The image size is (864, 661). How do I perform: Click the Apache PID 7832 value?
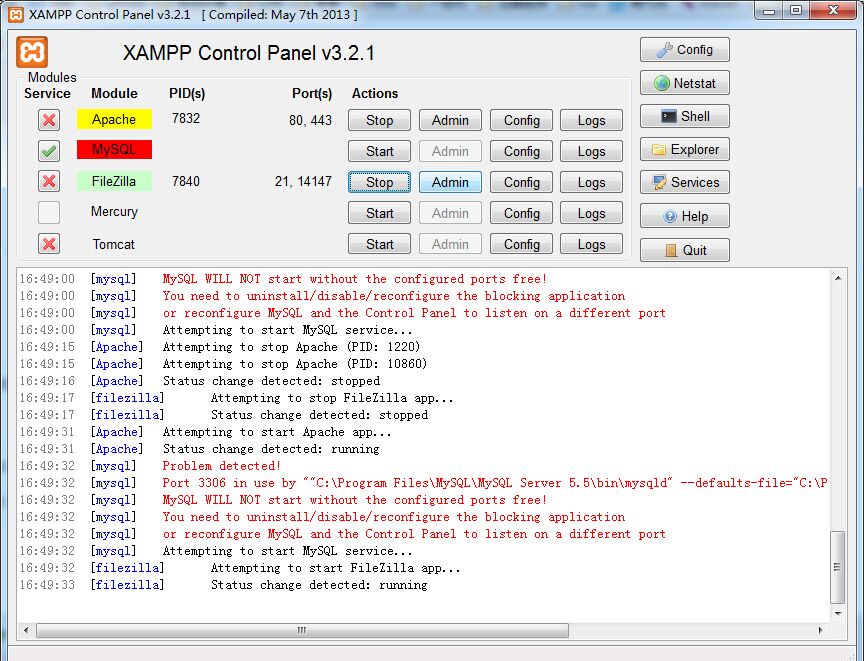[x=186, y=118]
